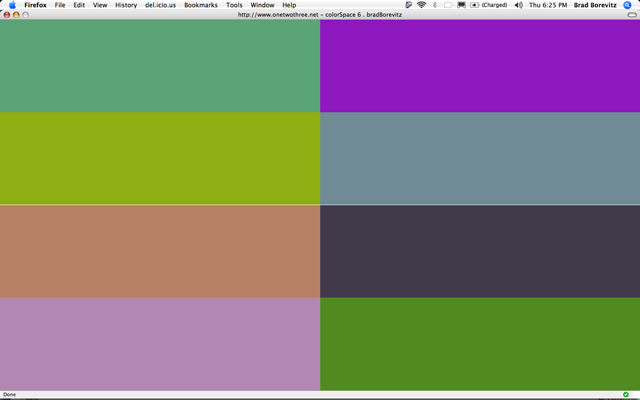Click the battery Charged indicator
The width and height of the screenshot is (640, 400).
pos(489,5)
